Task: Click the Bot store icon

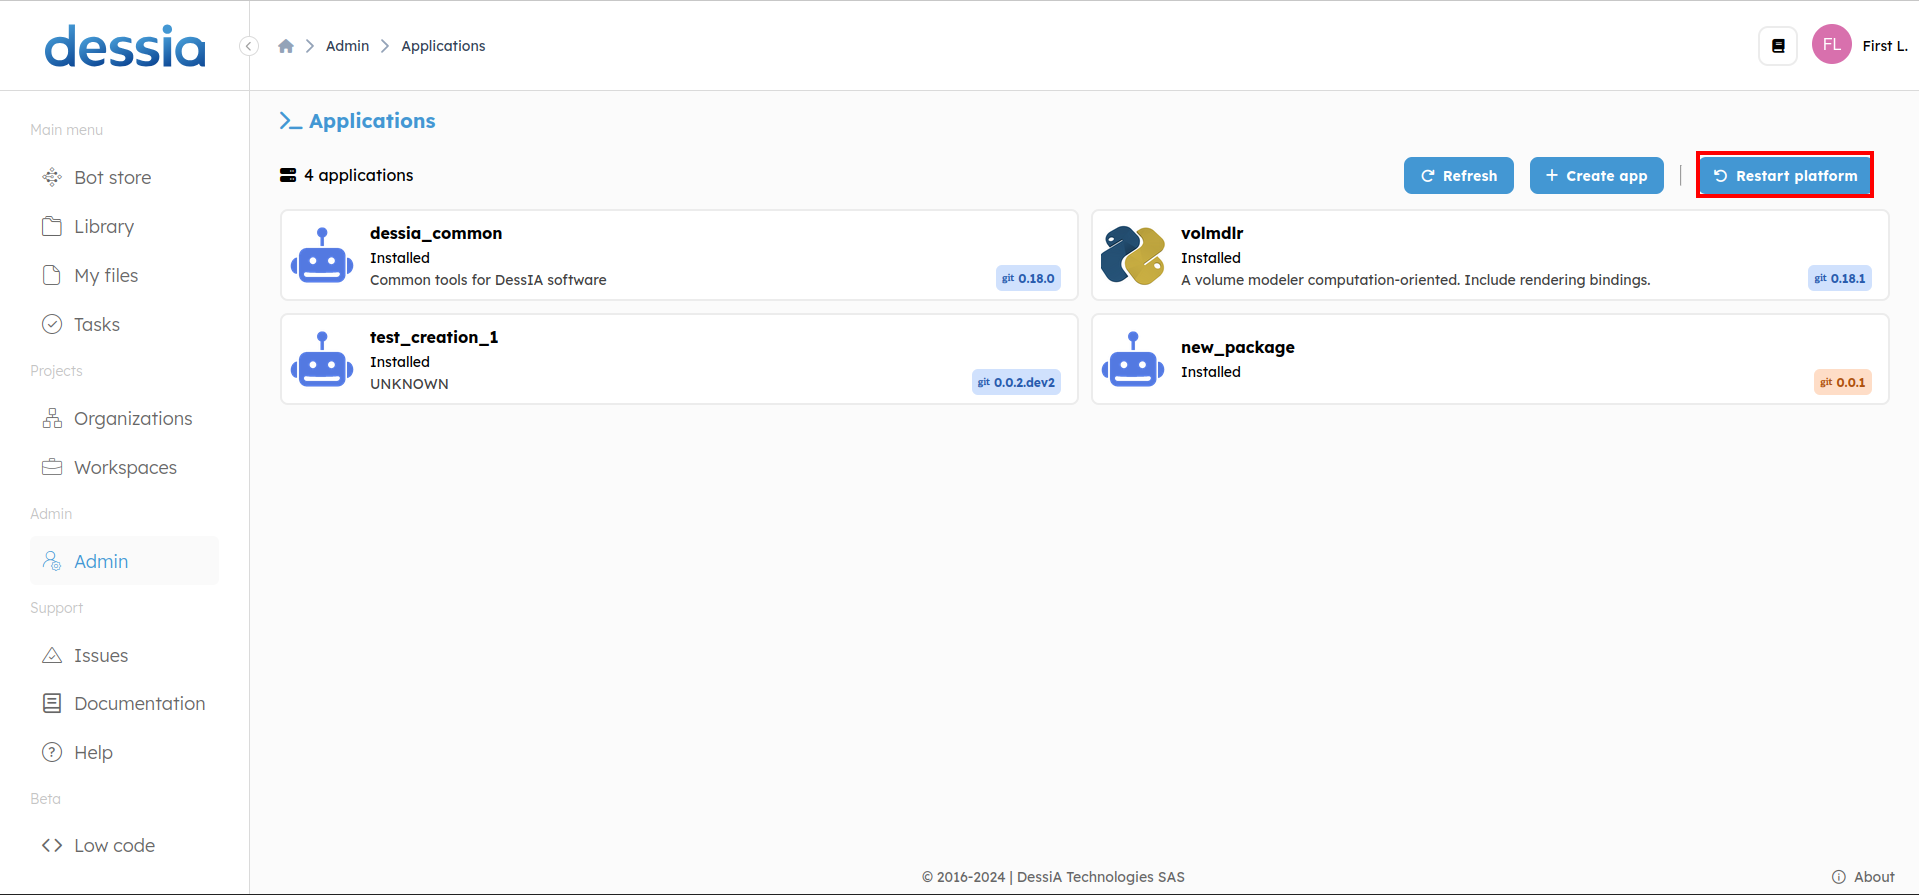Action: [x=52, y=178]
